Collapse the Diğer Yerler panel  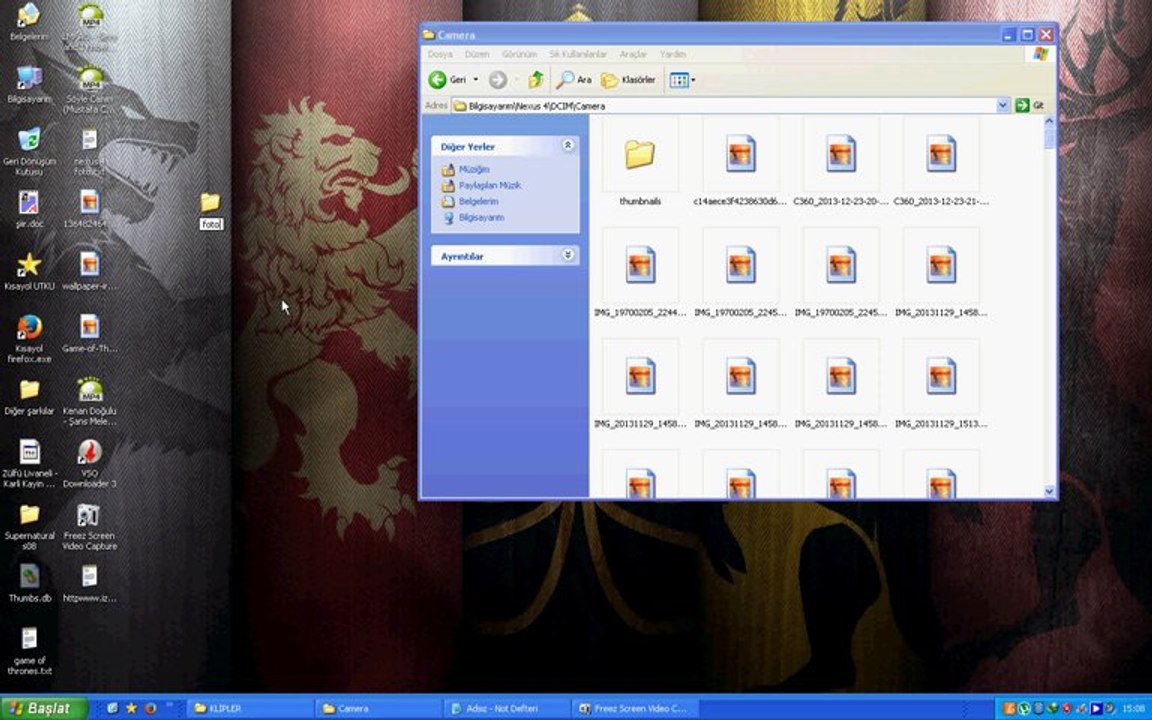(x=568, y=145)
